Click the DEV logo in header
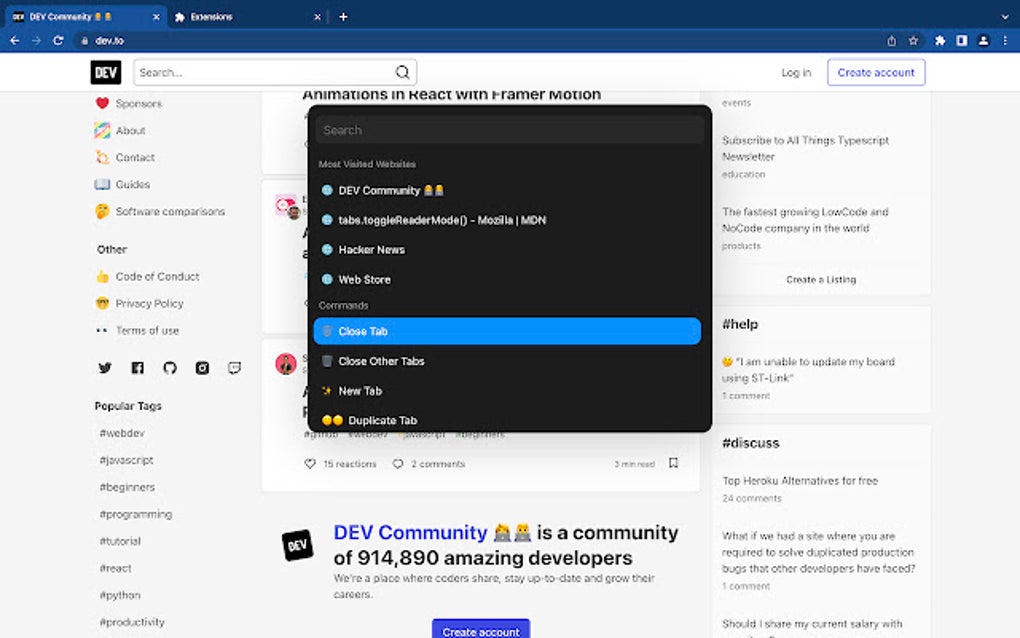The image size is (1020, 638). 106,72
